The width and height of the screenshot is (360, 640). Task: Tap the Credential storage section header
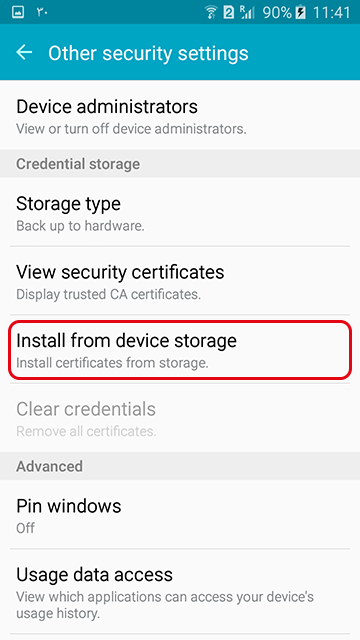tap(180, 164)
